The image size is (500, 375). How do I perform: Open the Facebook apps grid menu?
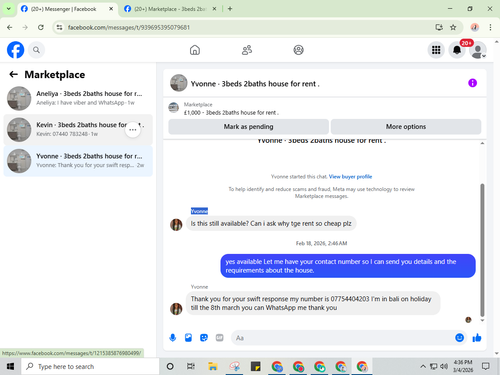436,50
